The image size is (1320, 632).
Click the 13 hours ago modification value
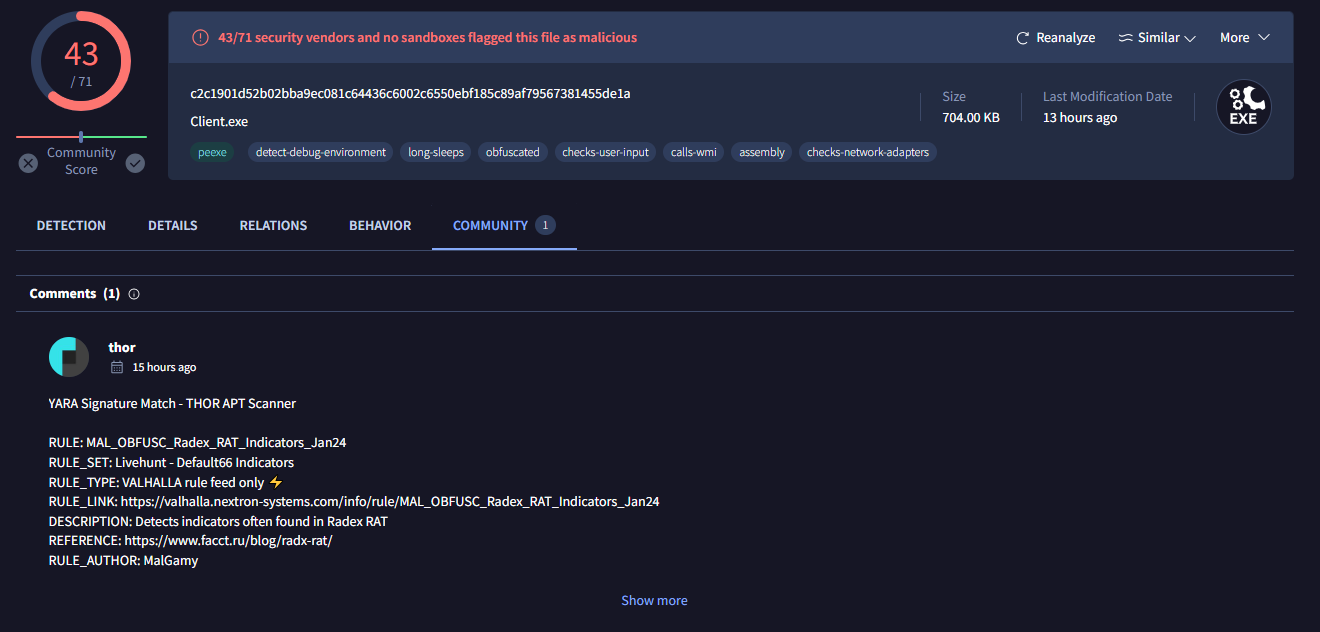pyautogui.click(x=1080, y=118)
